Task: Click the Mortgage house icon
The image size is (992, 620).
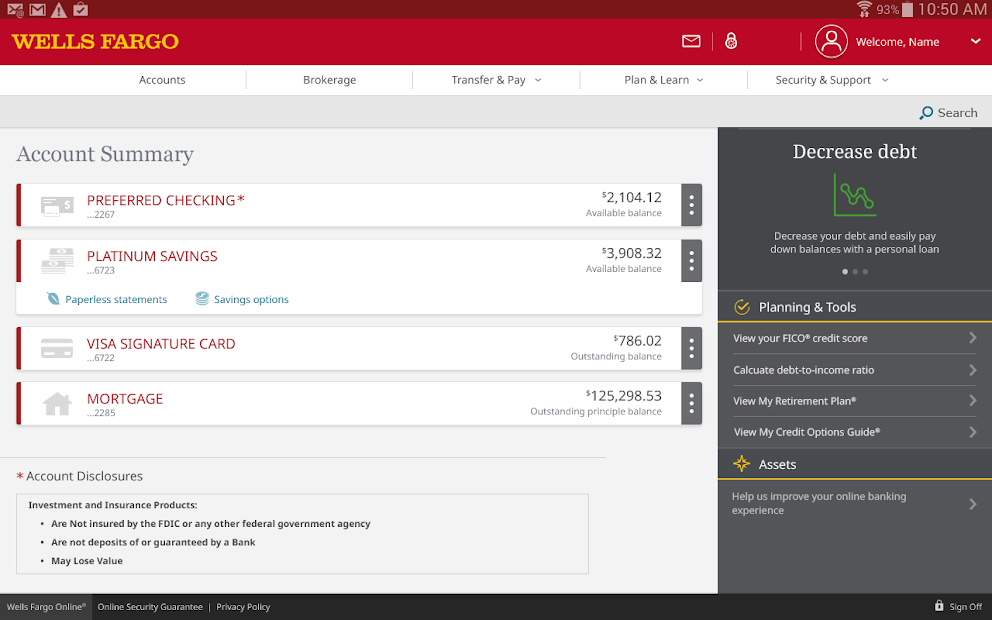Action: point(57,404)
